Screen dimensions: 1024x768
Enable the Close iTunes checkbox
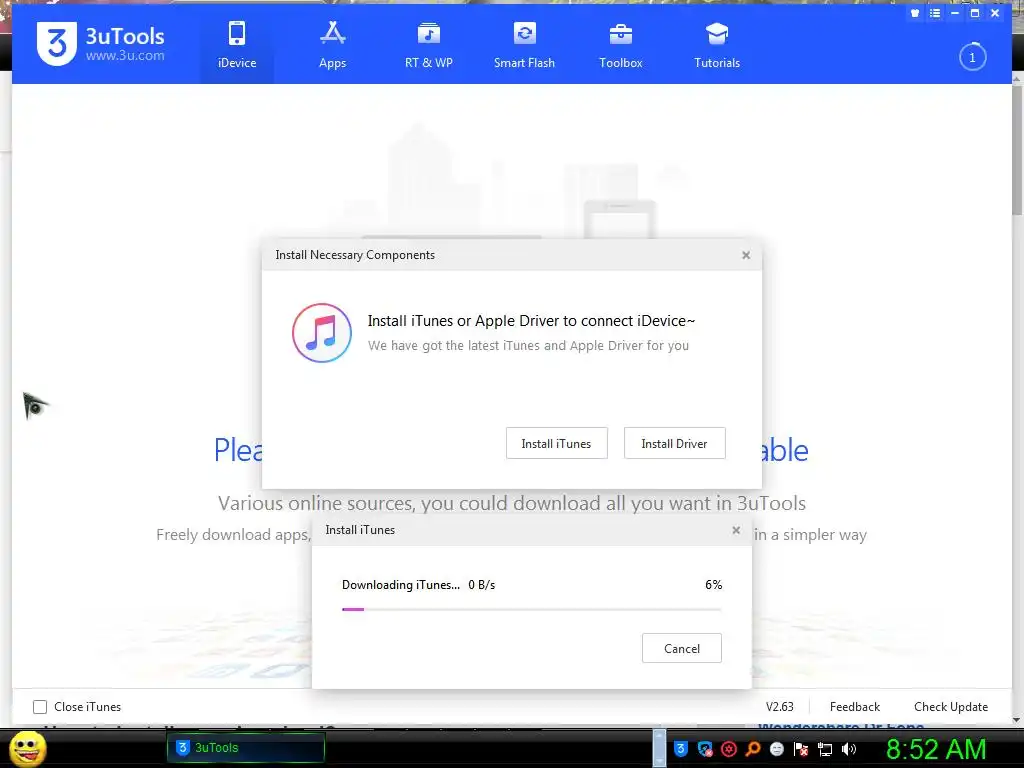coord(40,707)
